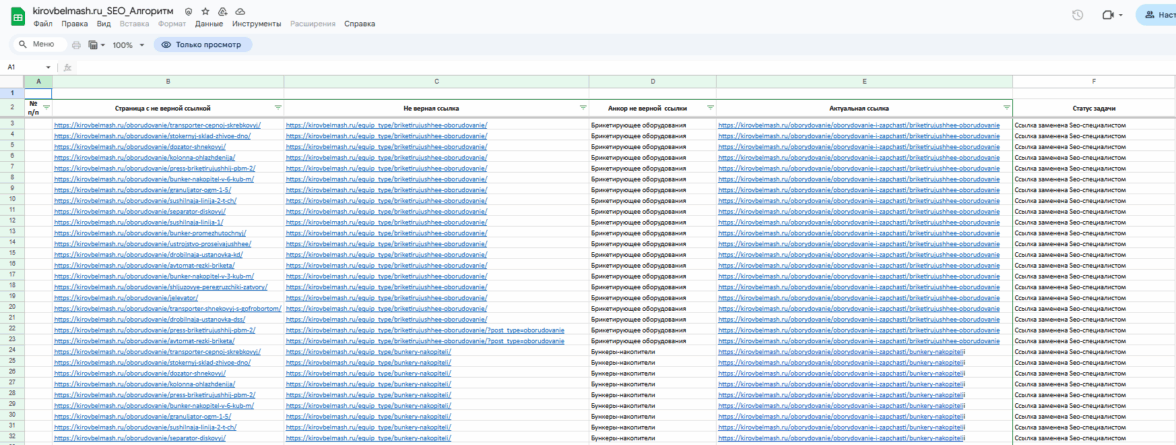This screenshot has height=445, width=1176.
Task: Open filter for 'Страница с не верной ссылкой' column
Action: tap(278, 107)
